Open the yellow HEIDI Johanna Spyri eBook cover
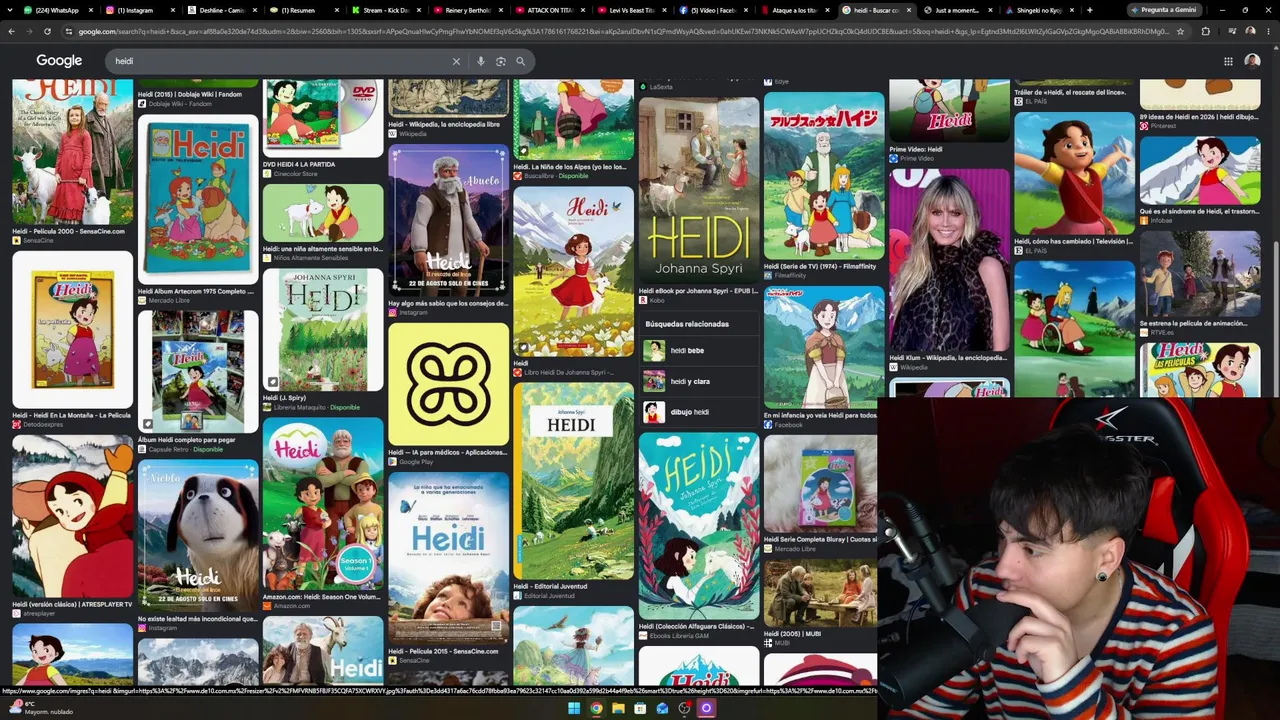The image size is (1280, 720). [x=699, y=190]
